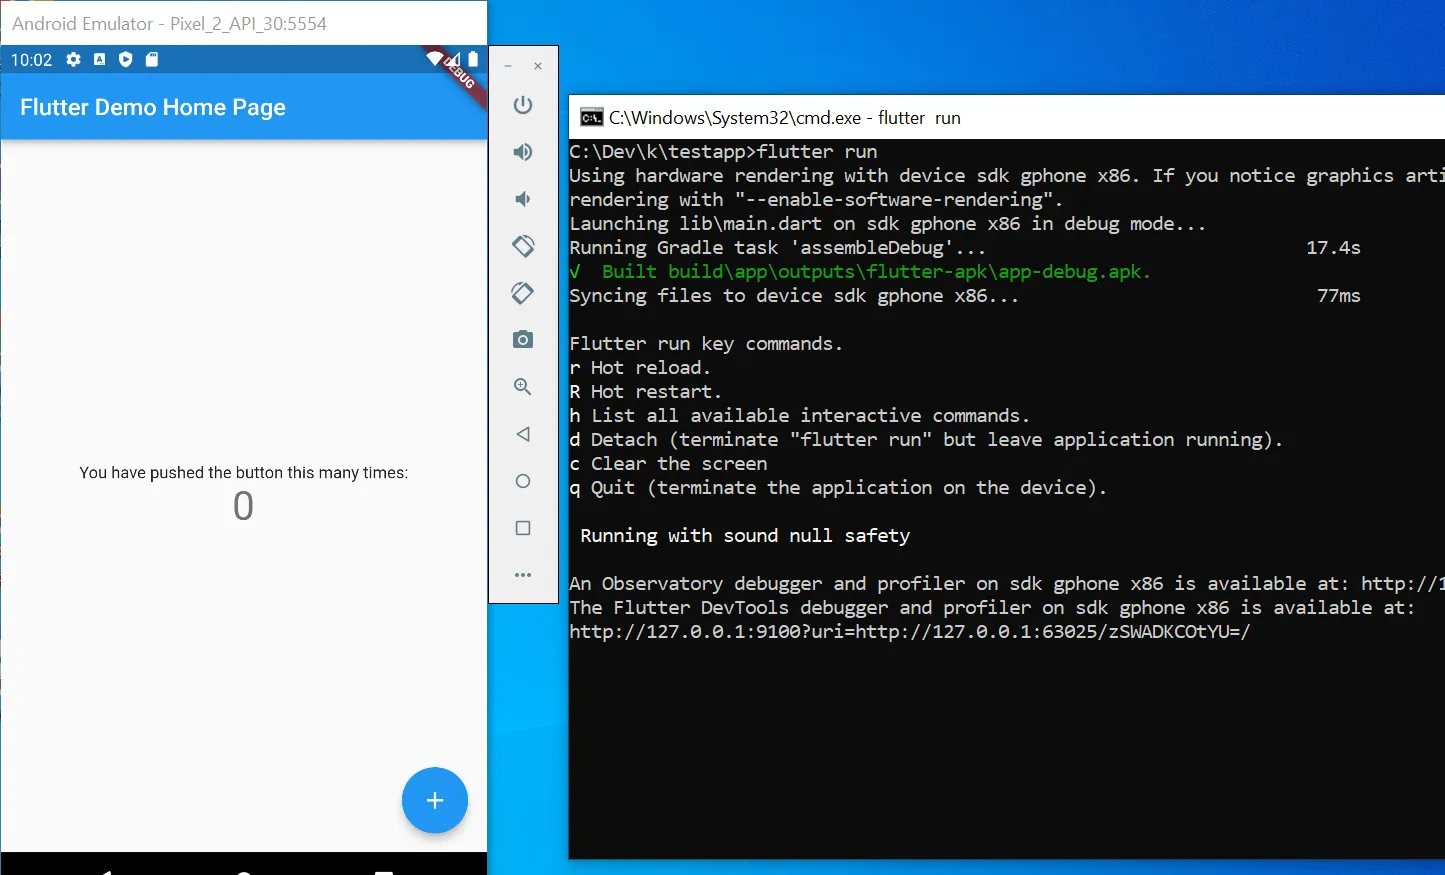Viewport: 1445px width, 875px height.
Task: Click the '17.4s' Gradle task timing
Action: click(x=1333, y=248)
